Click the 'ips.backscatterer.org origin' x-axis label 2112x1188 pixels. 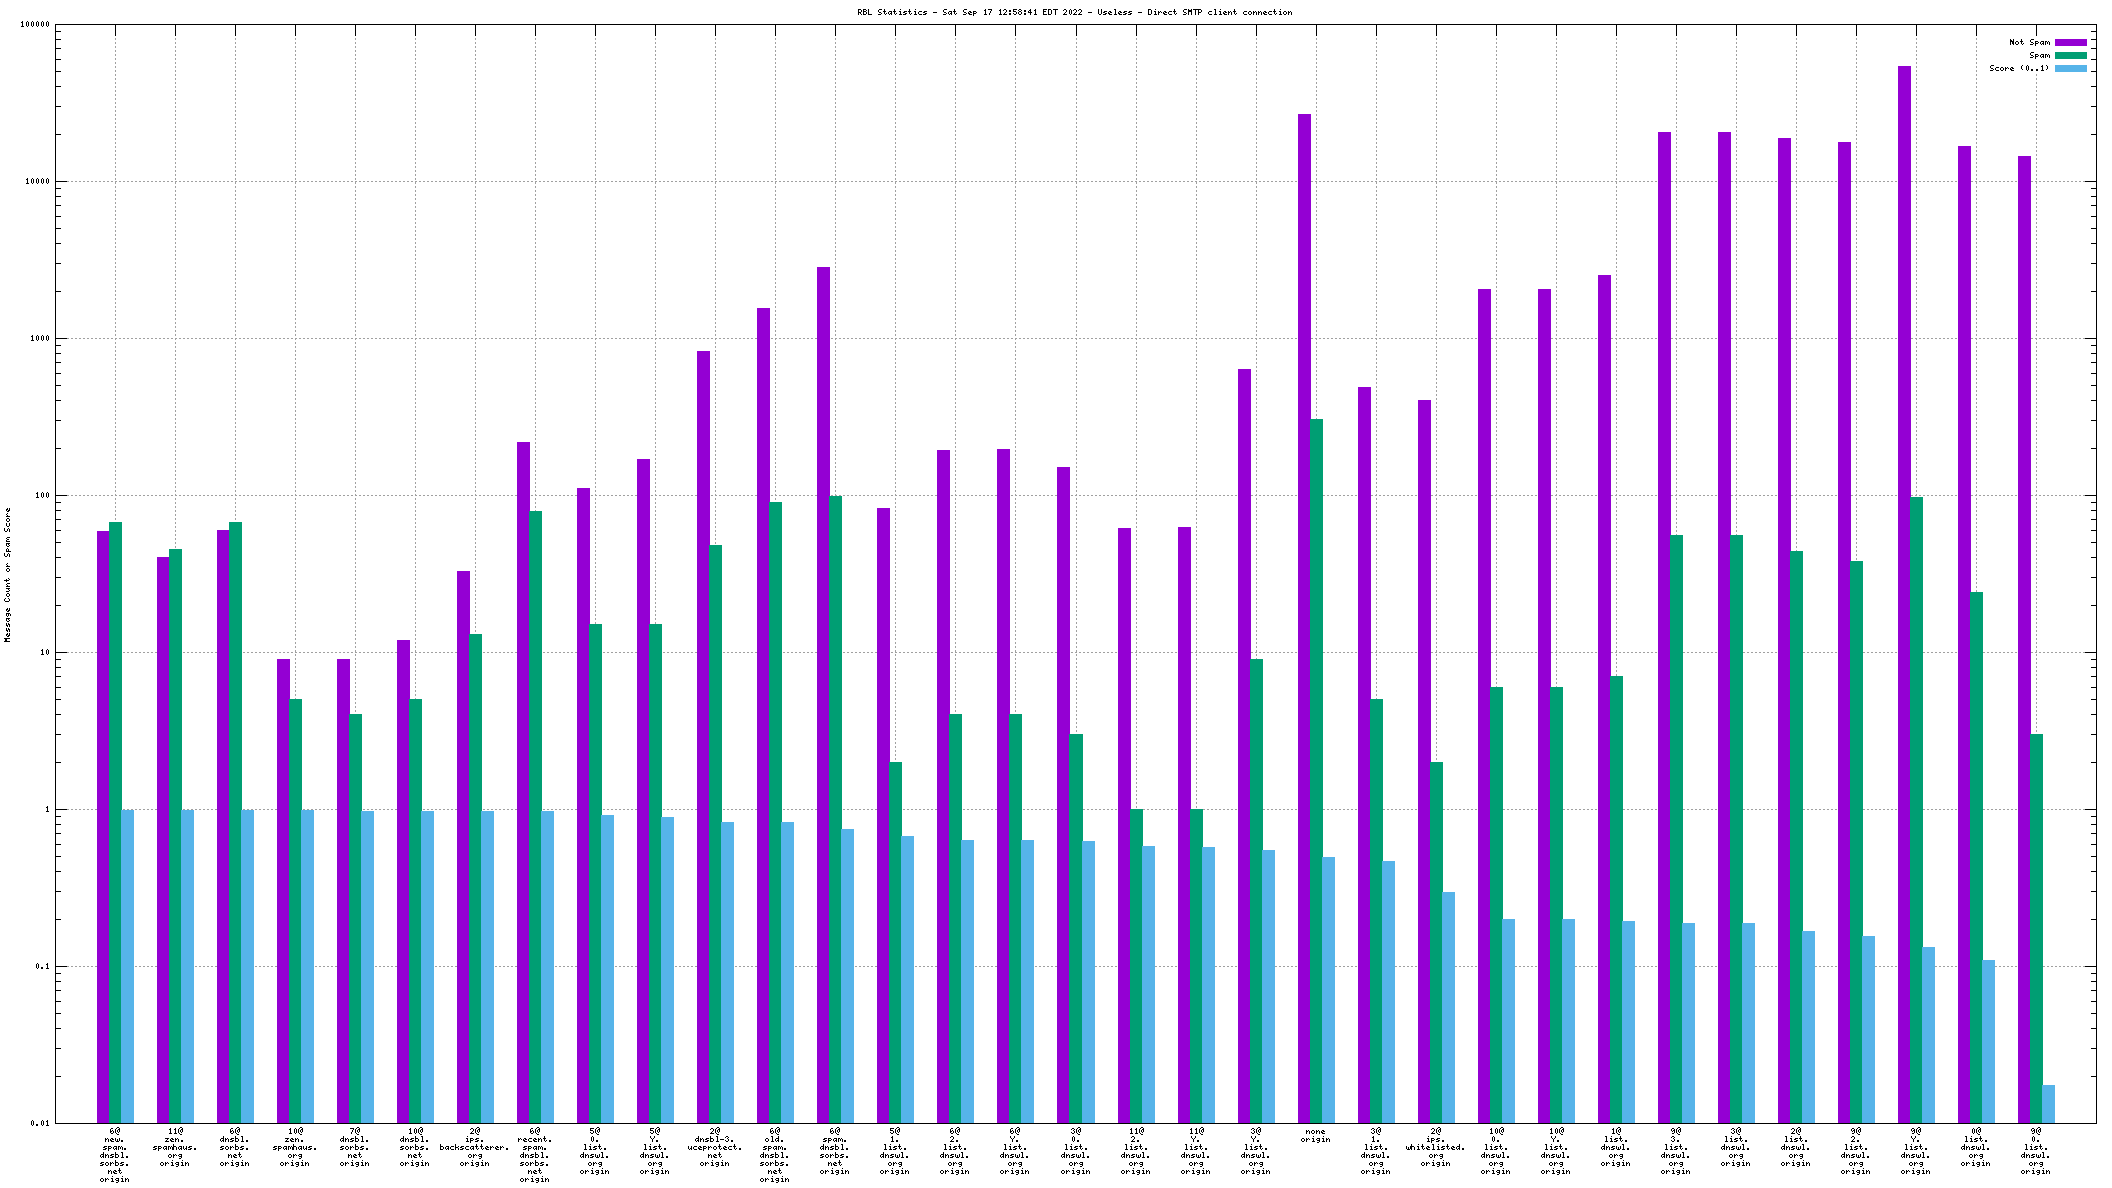(x=474, y=1147)
